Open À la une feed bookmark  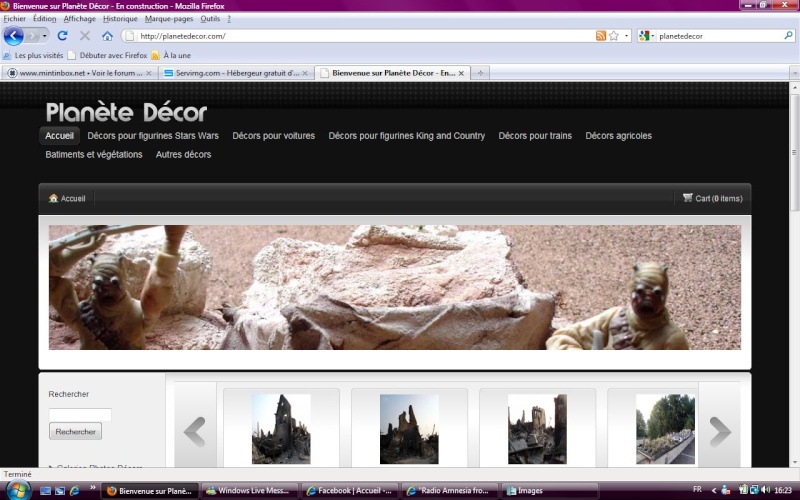[x=171, y=55]
